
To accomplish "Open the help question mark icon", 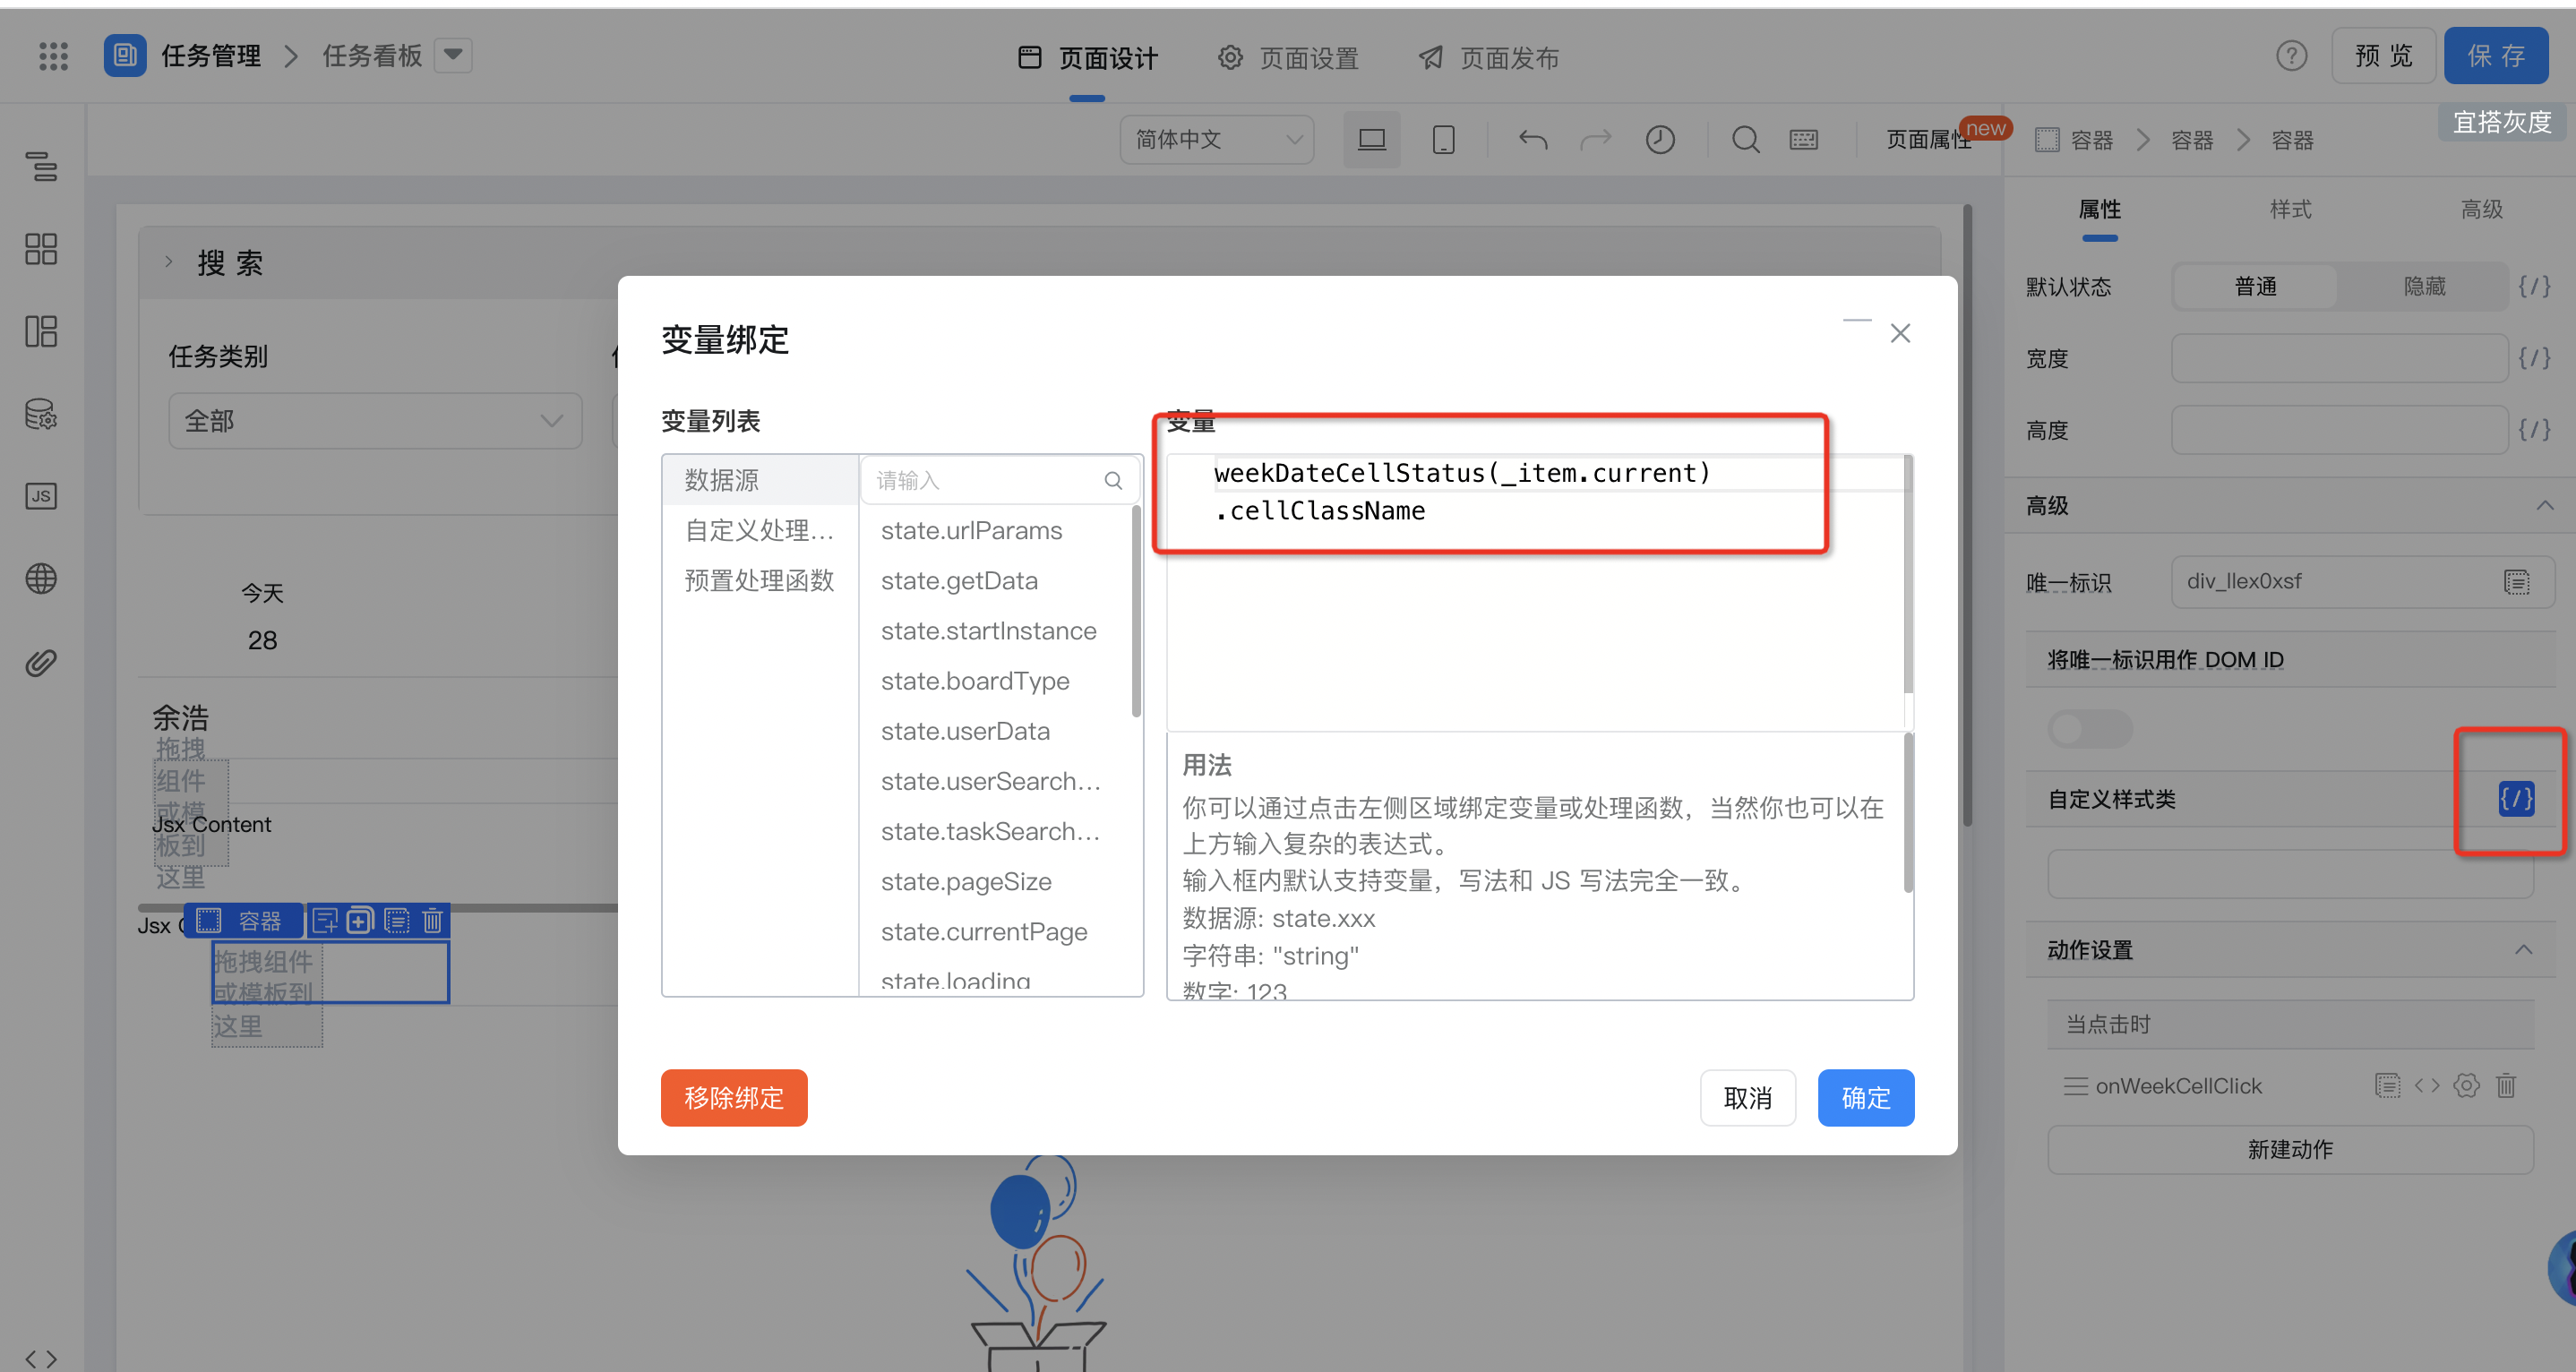I will tap(2291, 56).
